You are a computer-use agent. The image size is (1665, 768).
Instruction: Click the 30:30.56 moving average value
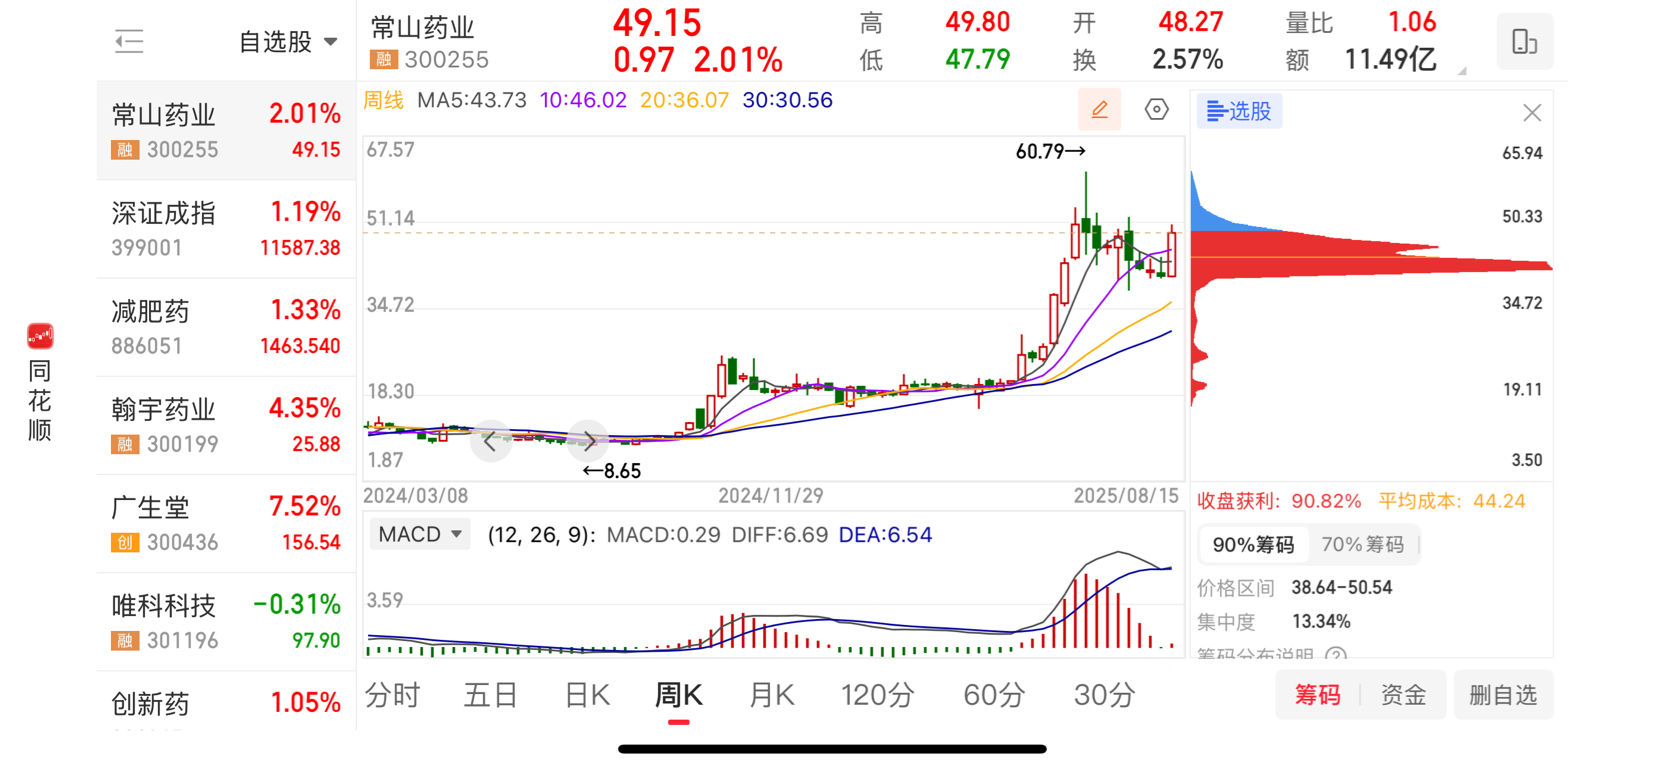click(x=788, y=100)
